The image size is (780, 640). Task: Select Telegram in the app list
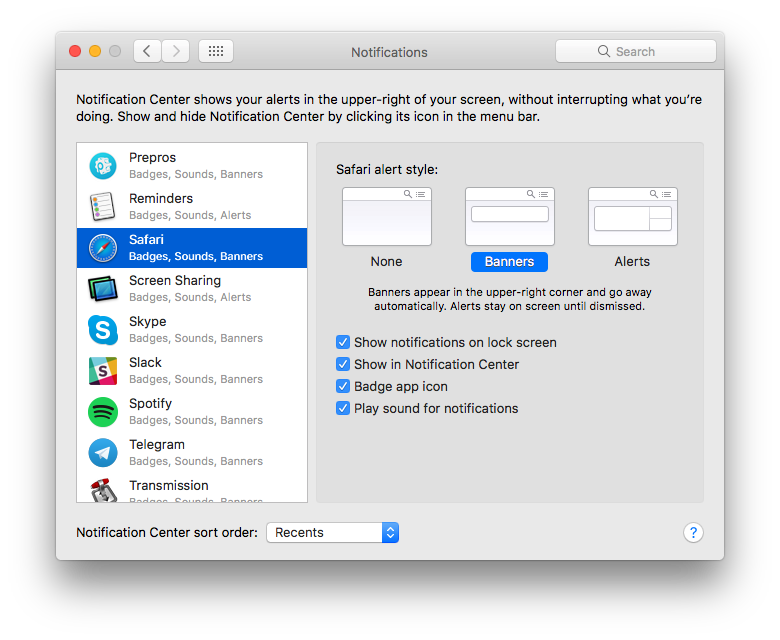(x=192, y=453)
